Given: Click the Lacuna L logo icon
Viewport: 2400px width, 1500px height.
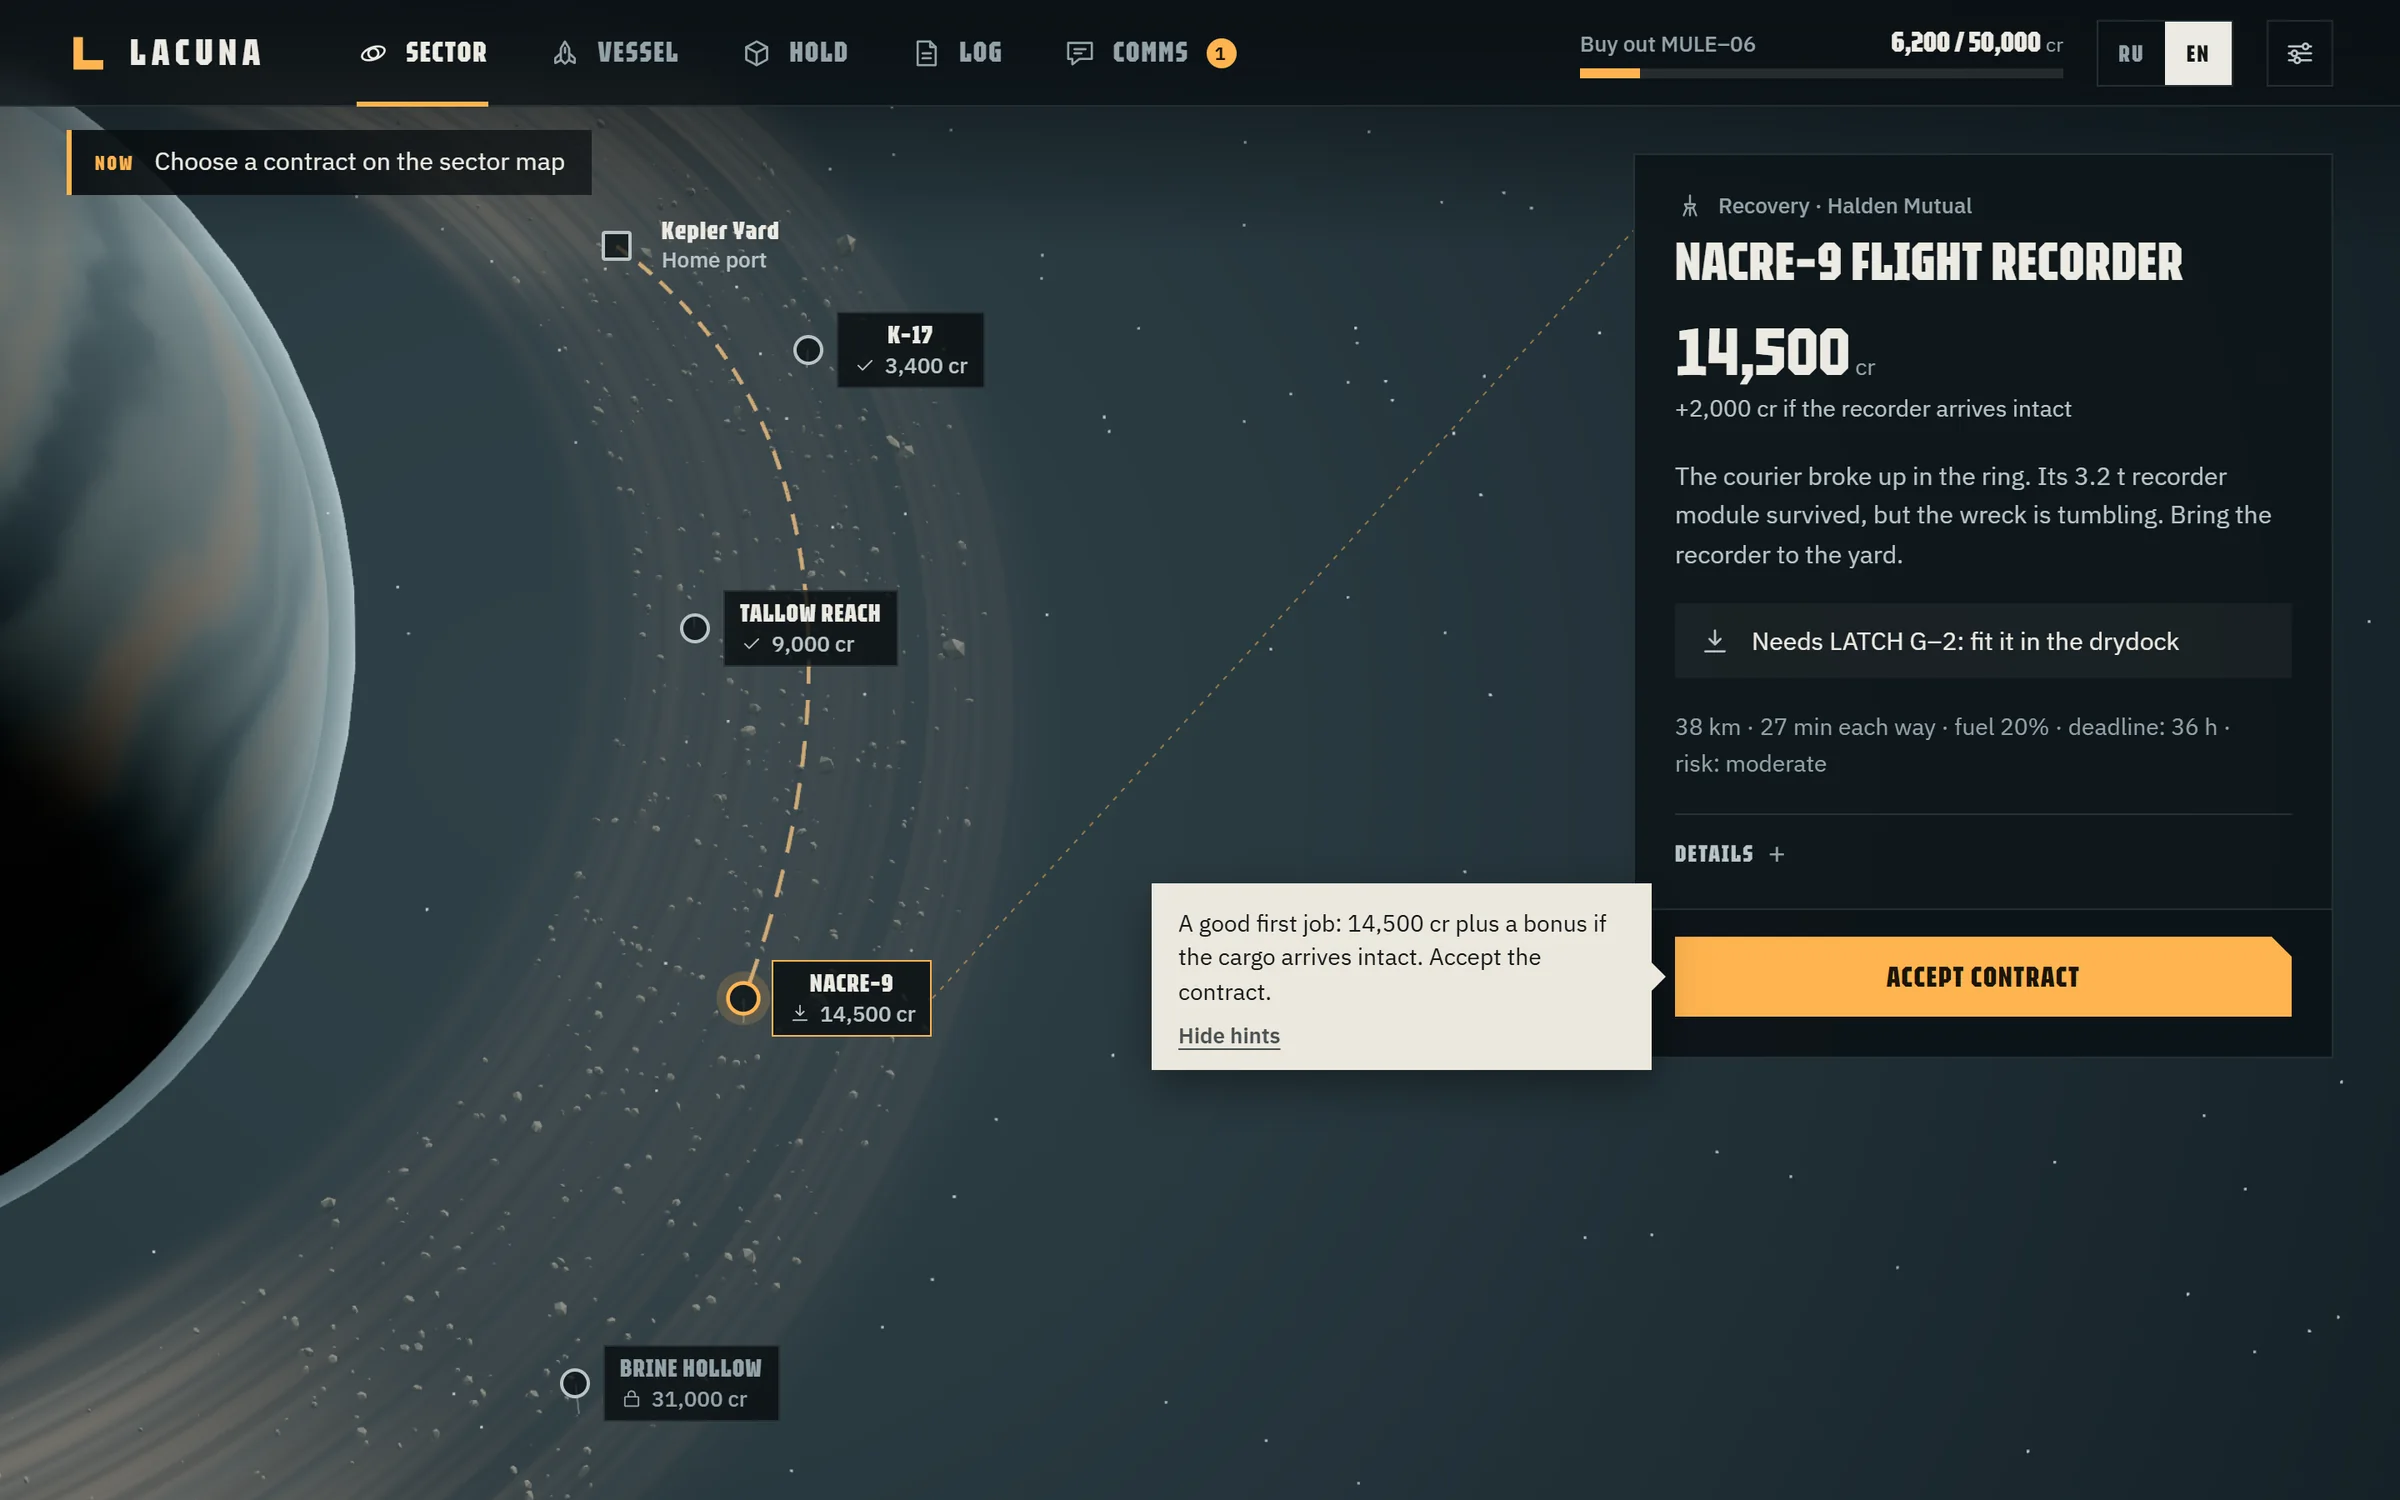Looking at the screenshot, I should 88,53.
